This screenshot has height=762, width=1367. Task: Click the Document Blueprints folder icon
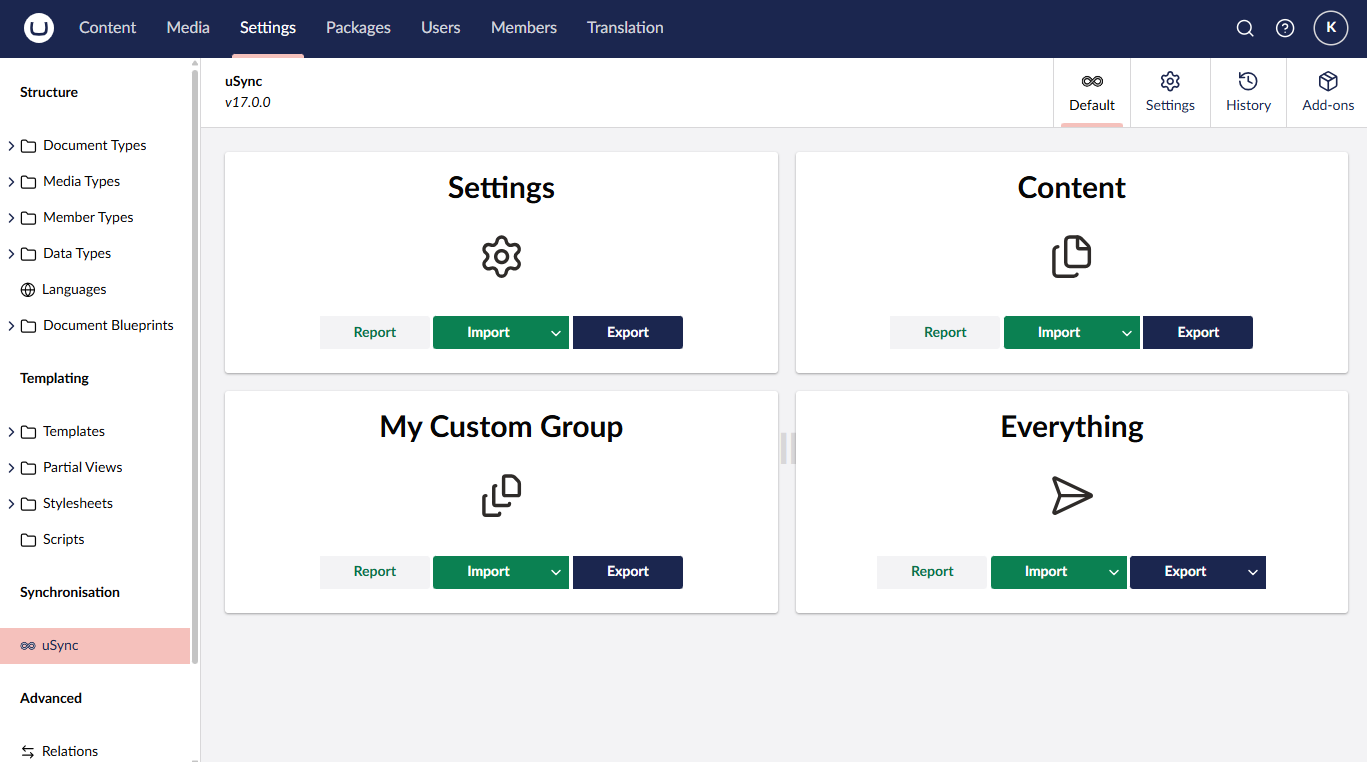[x=29, y=326]
